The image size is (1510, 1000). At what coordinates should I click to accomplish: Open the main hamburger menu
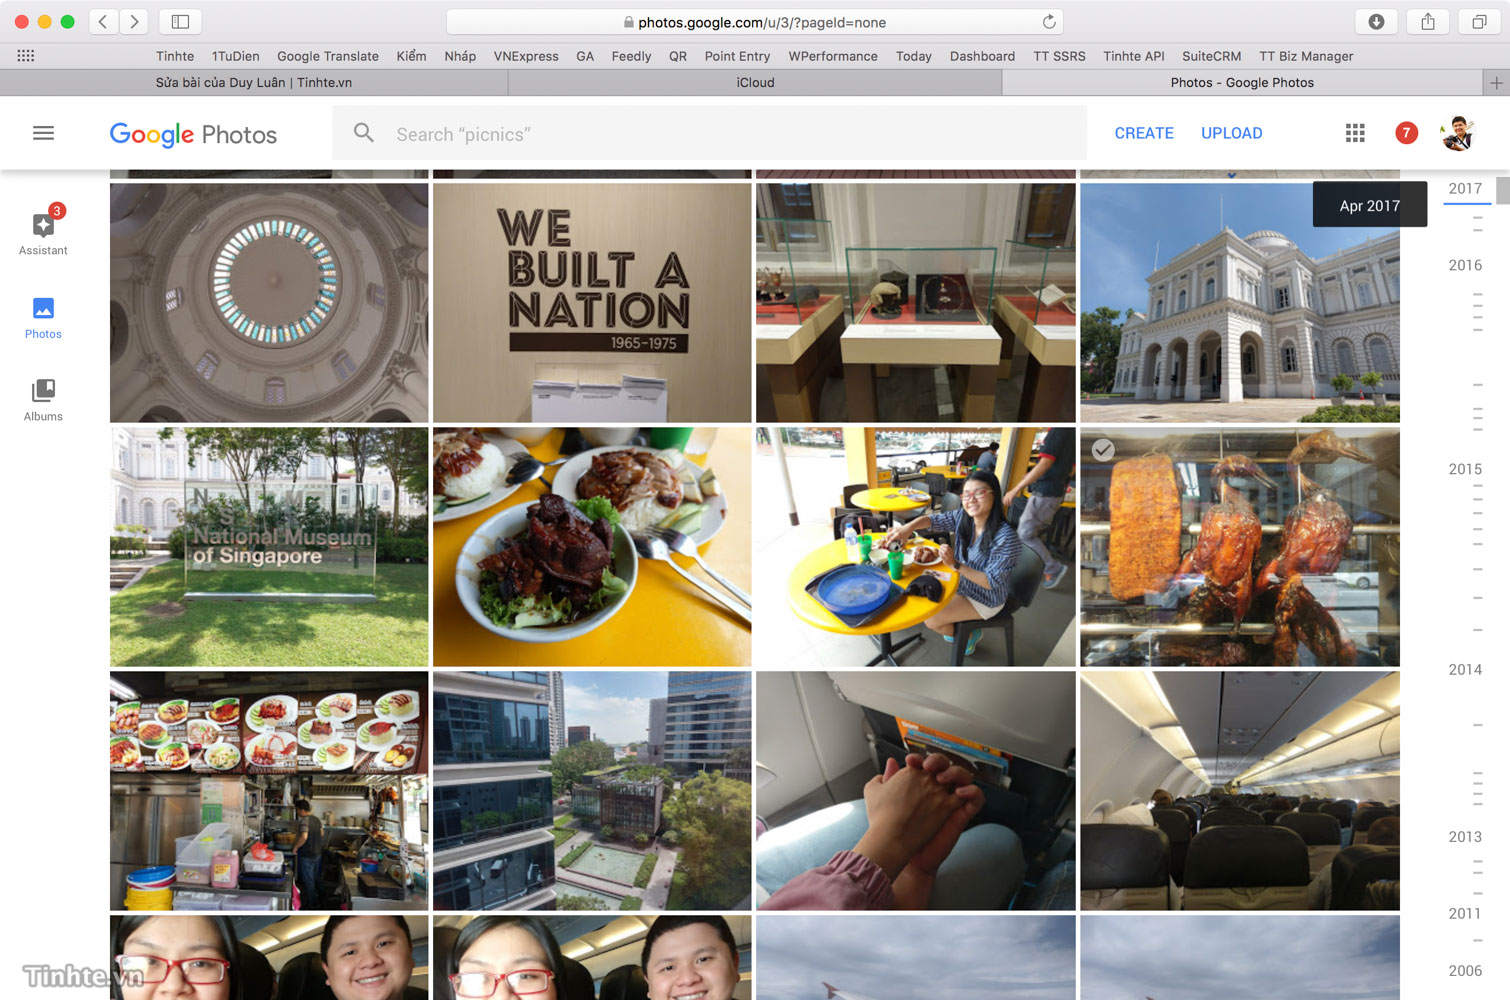[x=43, y=133]
